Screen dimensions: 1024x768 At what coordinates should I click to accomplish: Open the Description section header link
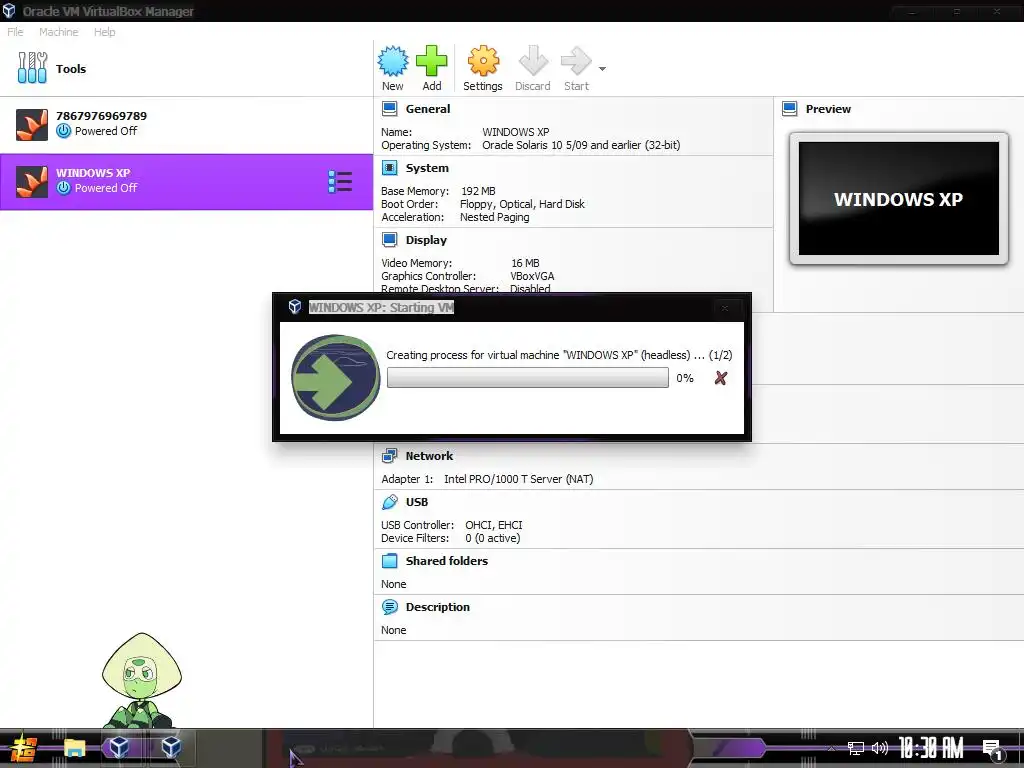pos(438,607)
